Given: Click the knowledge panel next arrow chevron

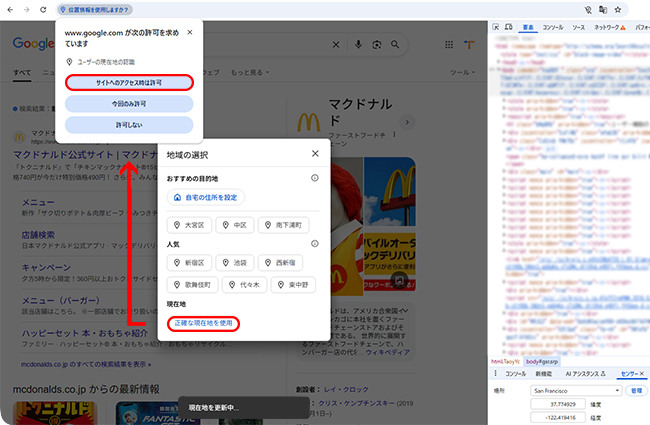Looking at the screenshot, I should [x=407, y=122].
